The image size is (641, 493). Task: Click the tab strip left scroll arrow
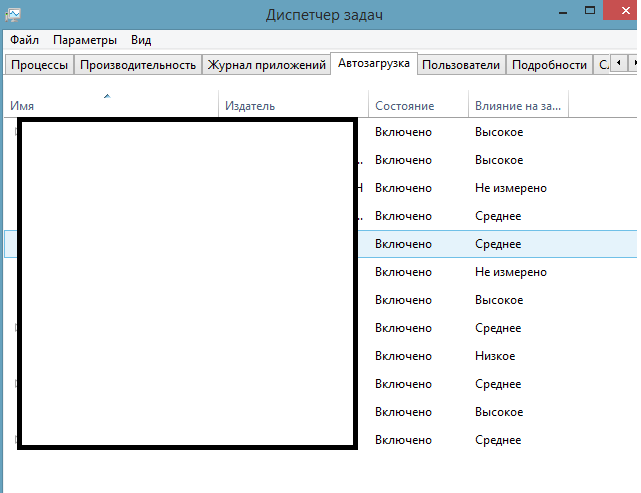(619, 63)
